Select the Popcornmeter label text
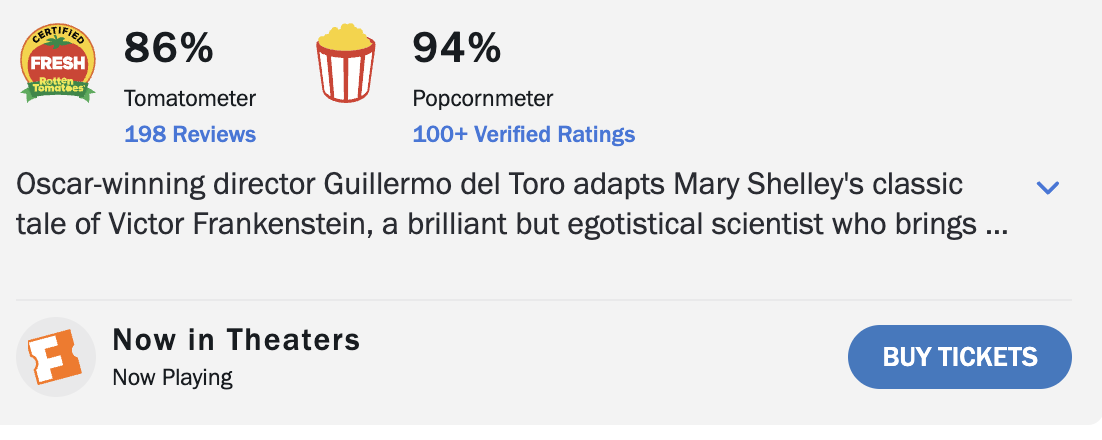1102x440 pixels. [x=482, y=99]
